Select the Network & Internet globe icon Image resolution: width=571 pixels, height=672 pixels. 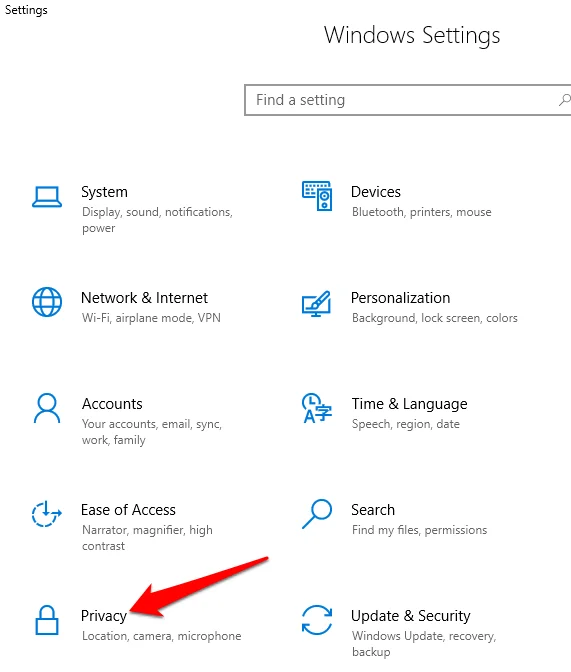pyautogui.click(x=47, y=302)
